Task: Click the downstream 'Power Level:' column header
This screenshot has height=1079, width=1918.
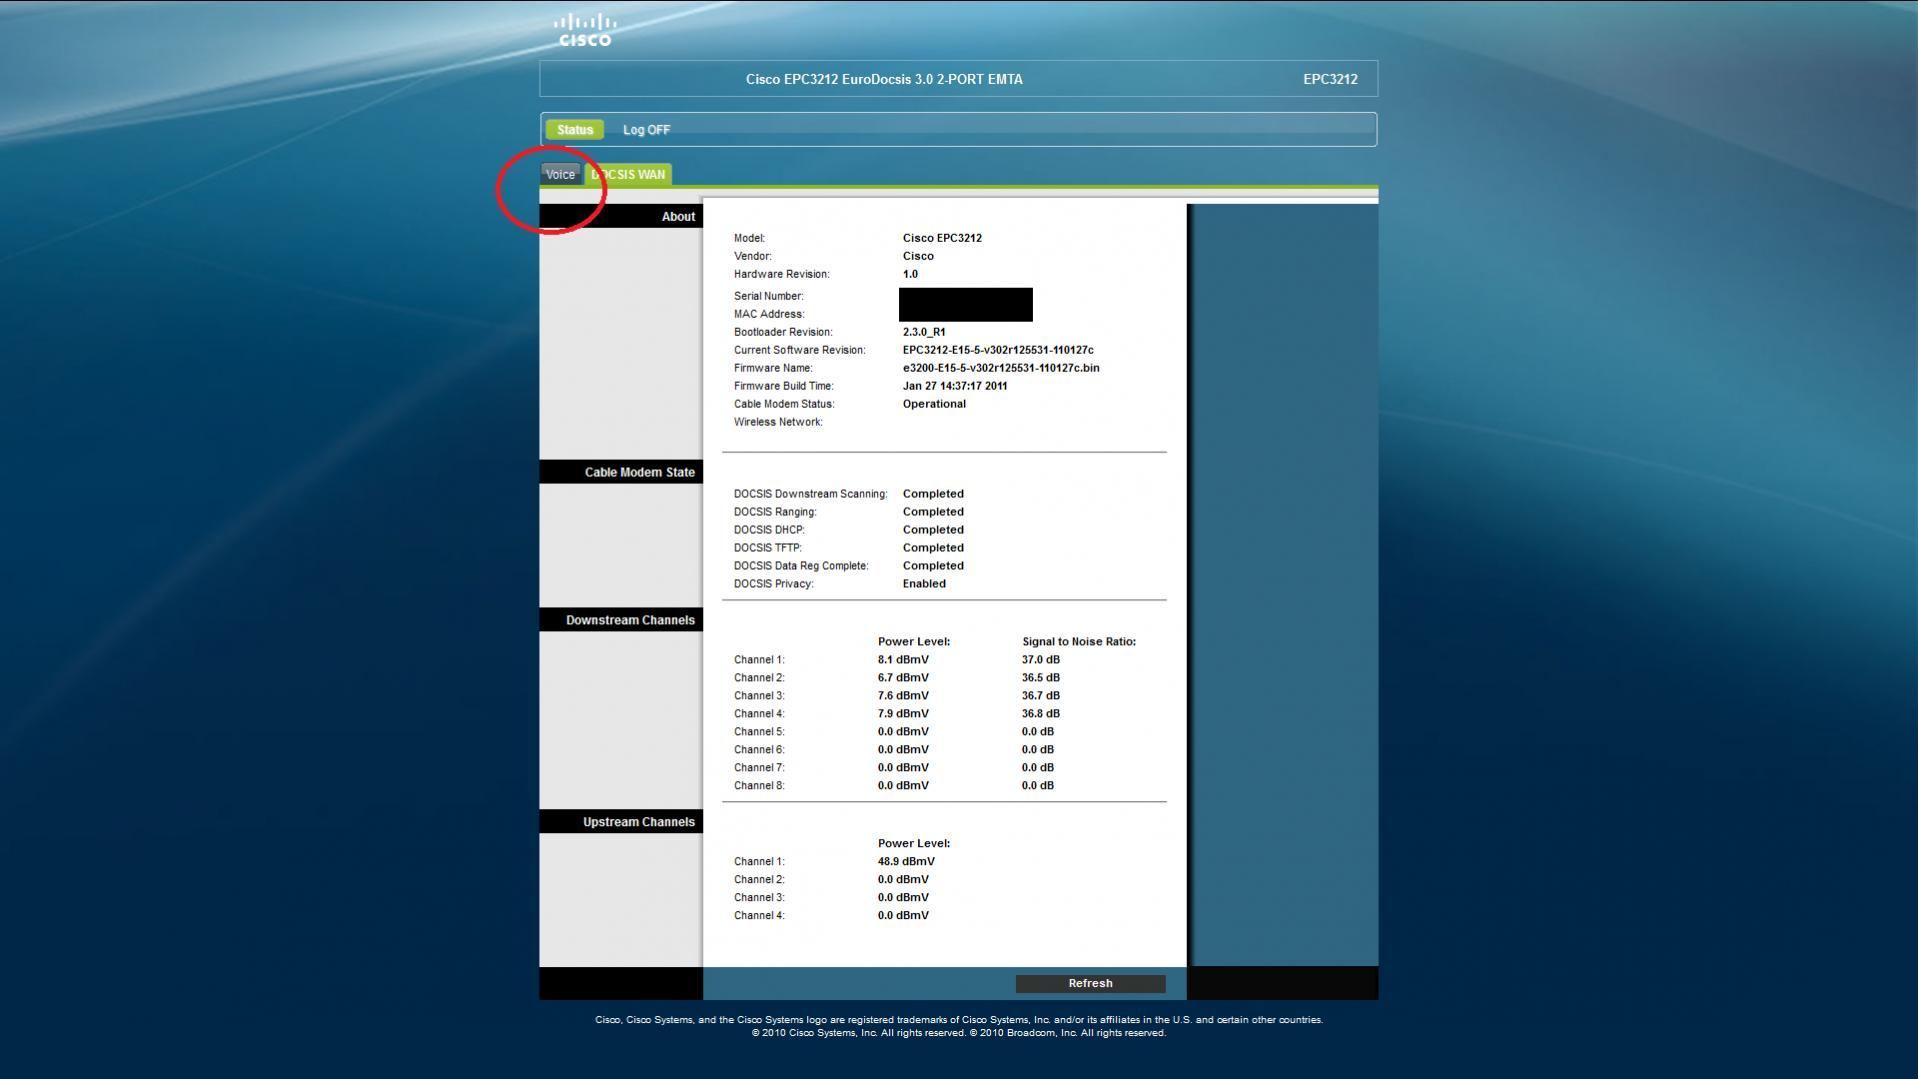Action: [x=914, y=642]
